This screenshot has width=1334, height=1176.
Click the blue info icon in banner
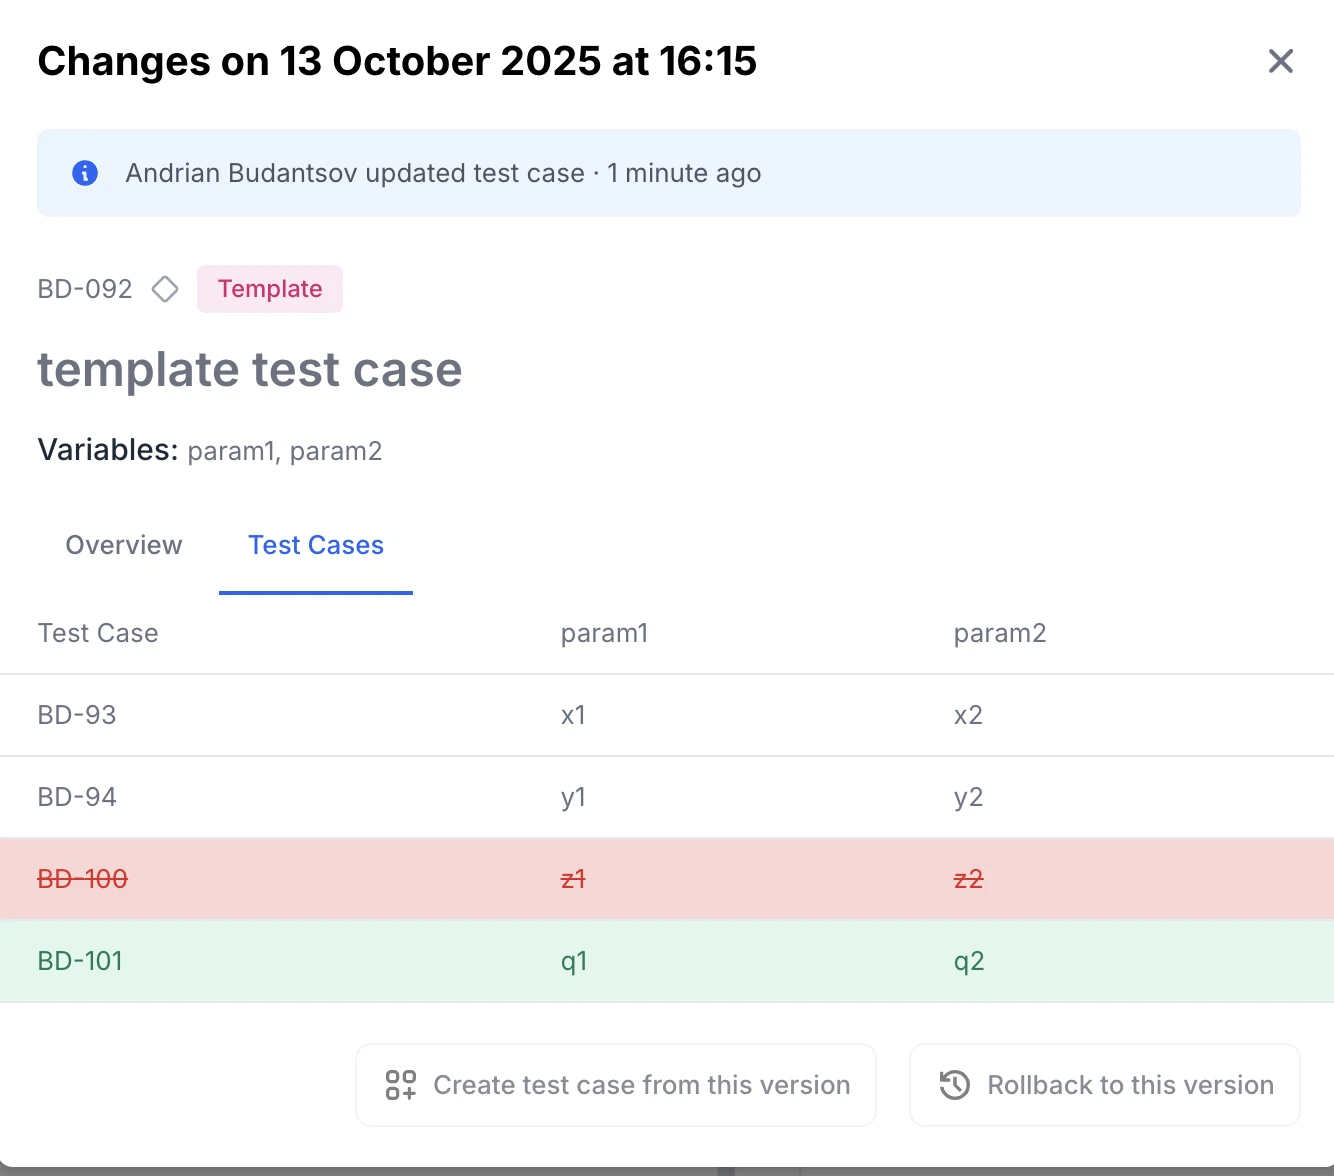(85, 173)
